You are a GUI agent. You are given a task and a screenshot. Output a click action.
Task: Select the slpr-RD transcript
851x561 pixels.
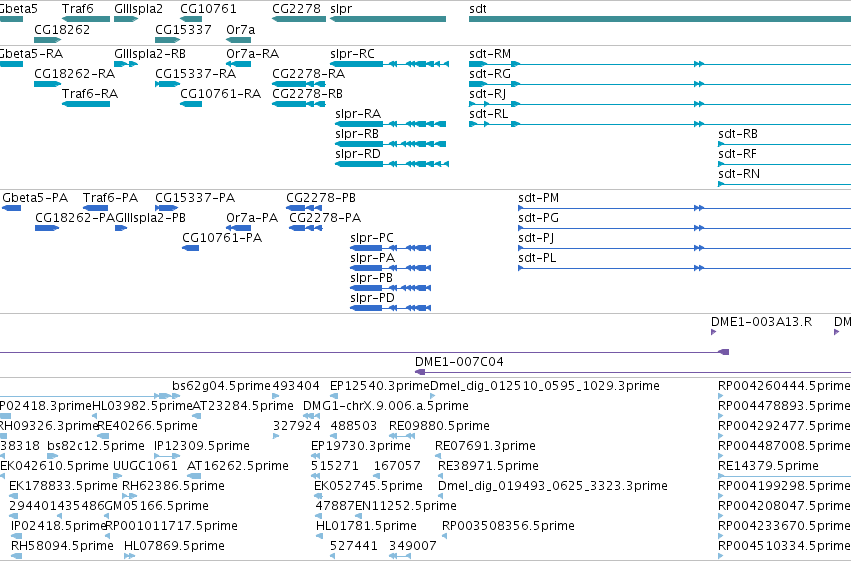tap(392, 164)
